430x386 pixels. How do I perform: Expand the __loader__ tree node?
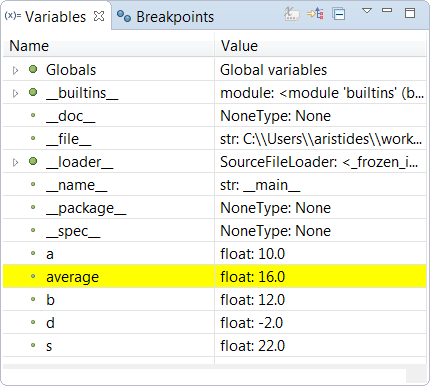pyautogui.click(x=15, y=162)
